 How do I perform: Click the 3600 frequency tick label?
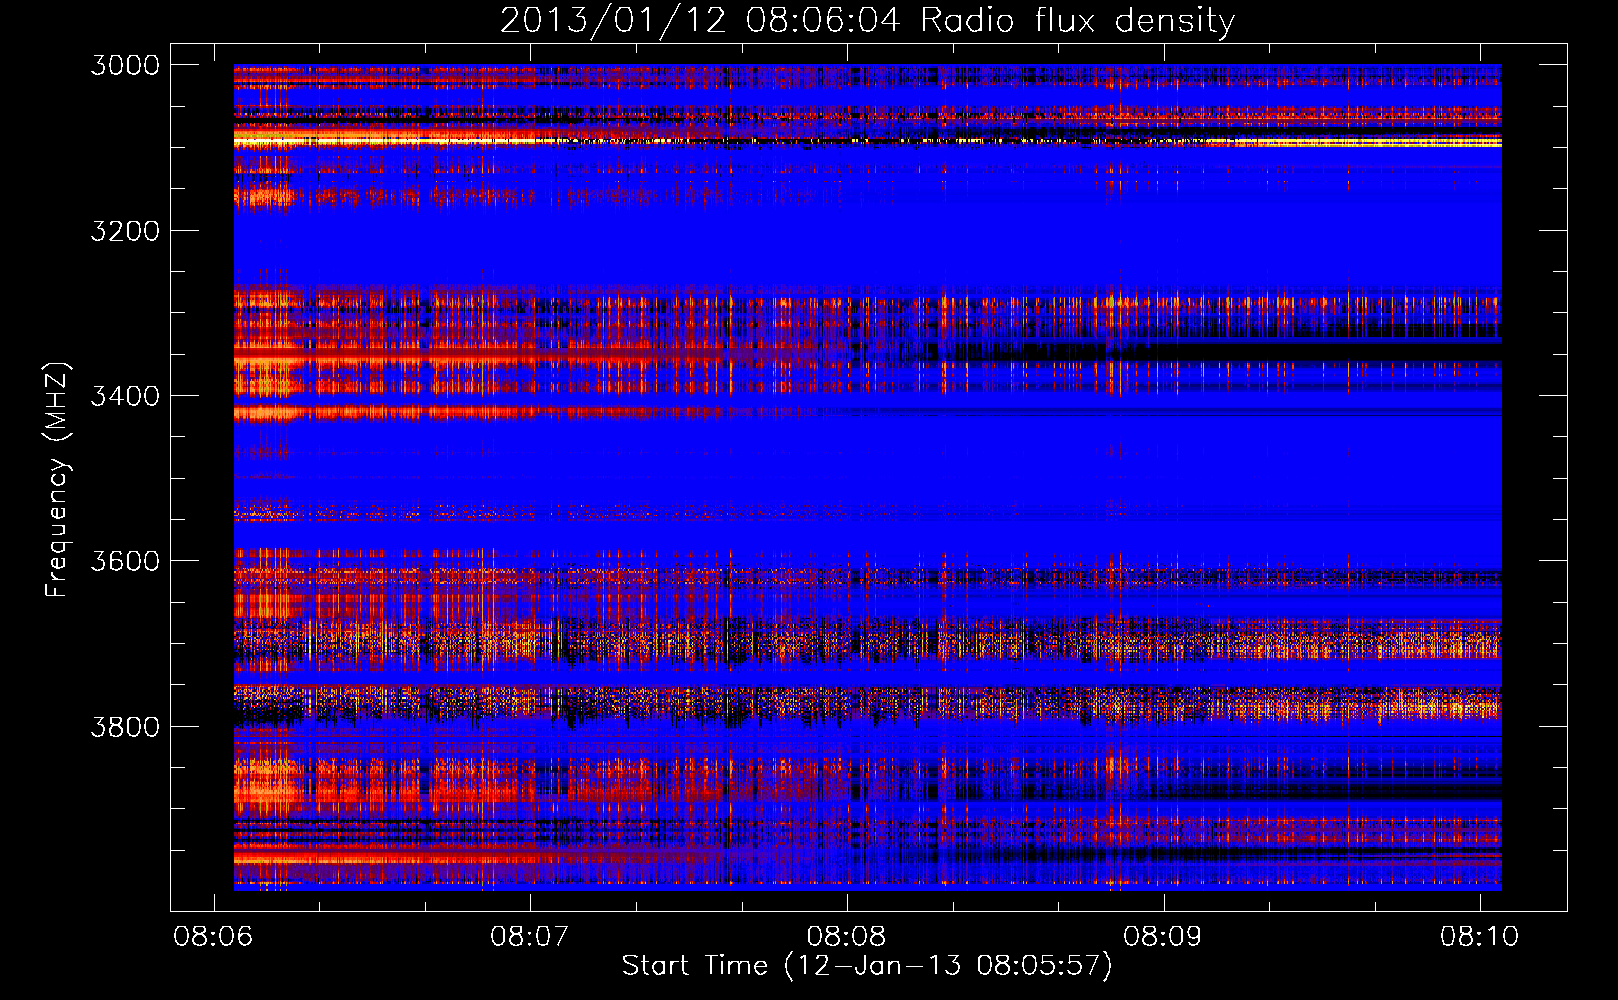point(125,561)
